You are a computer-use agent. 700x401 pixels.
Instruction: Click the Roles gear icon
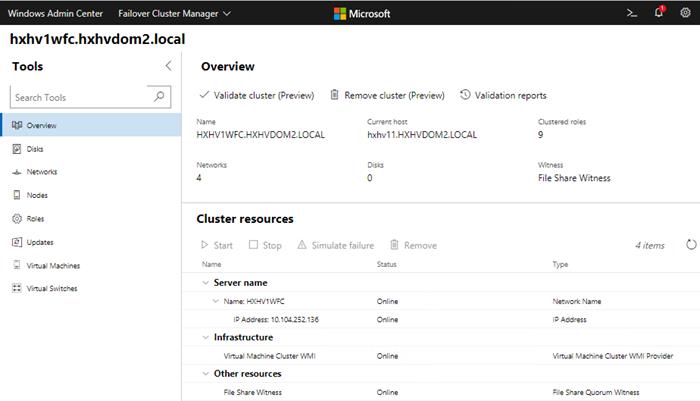click(x=17, y=219)
